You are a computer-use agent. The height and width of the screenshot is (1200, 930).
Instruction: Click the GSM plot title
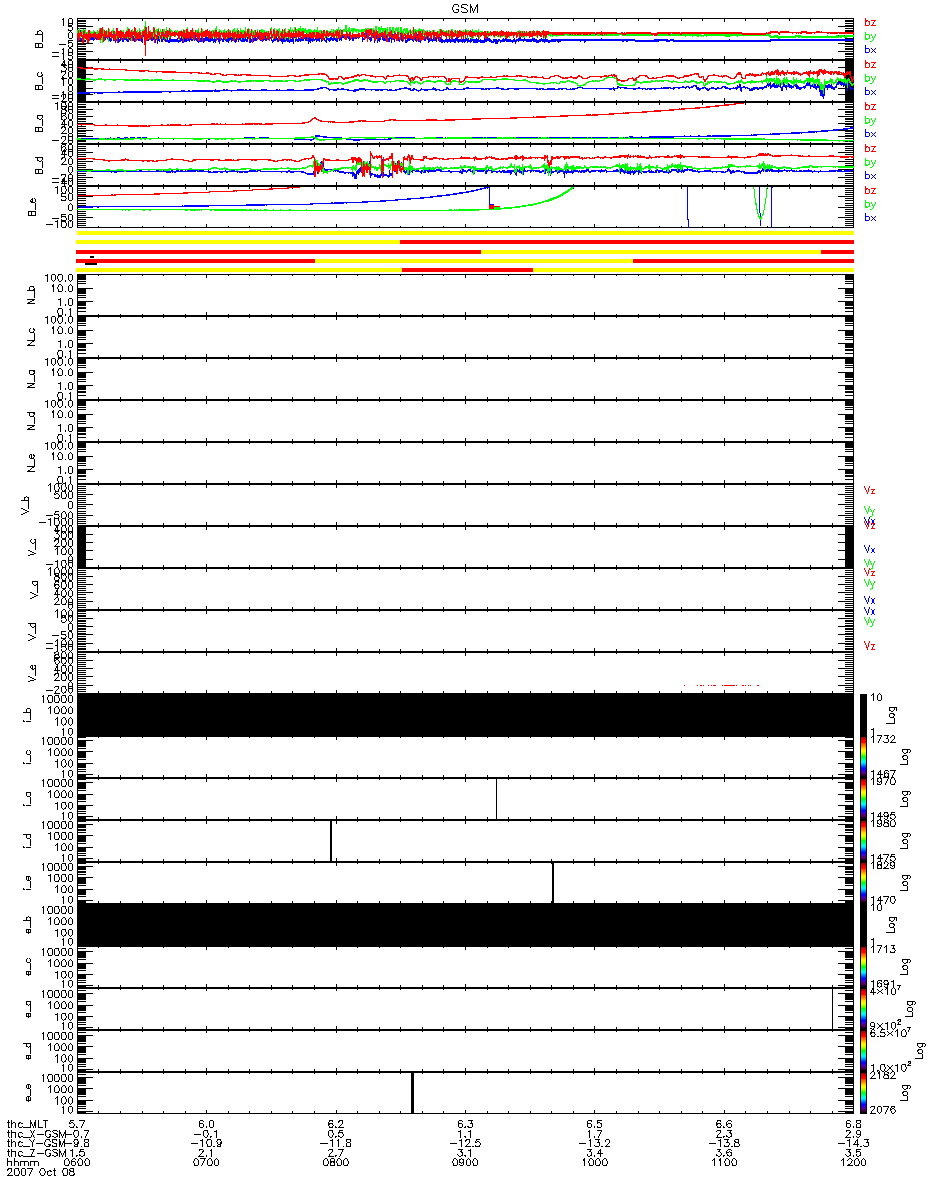[x=463, y=7]
